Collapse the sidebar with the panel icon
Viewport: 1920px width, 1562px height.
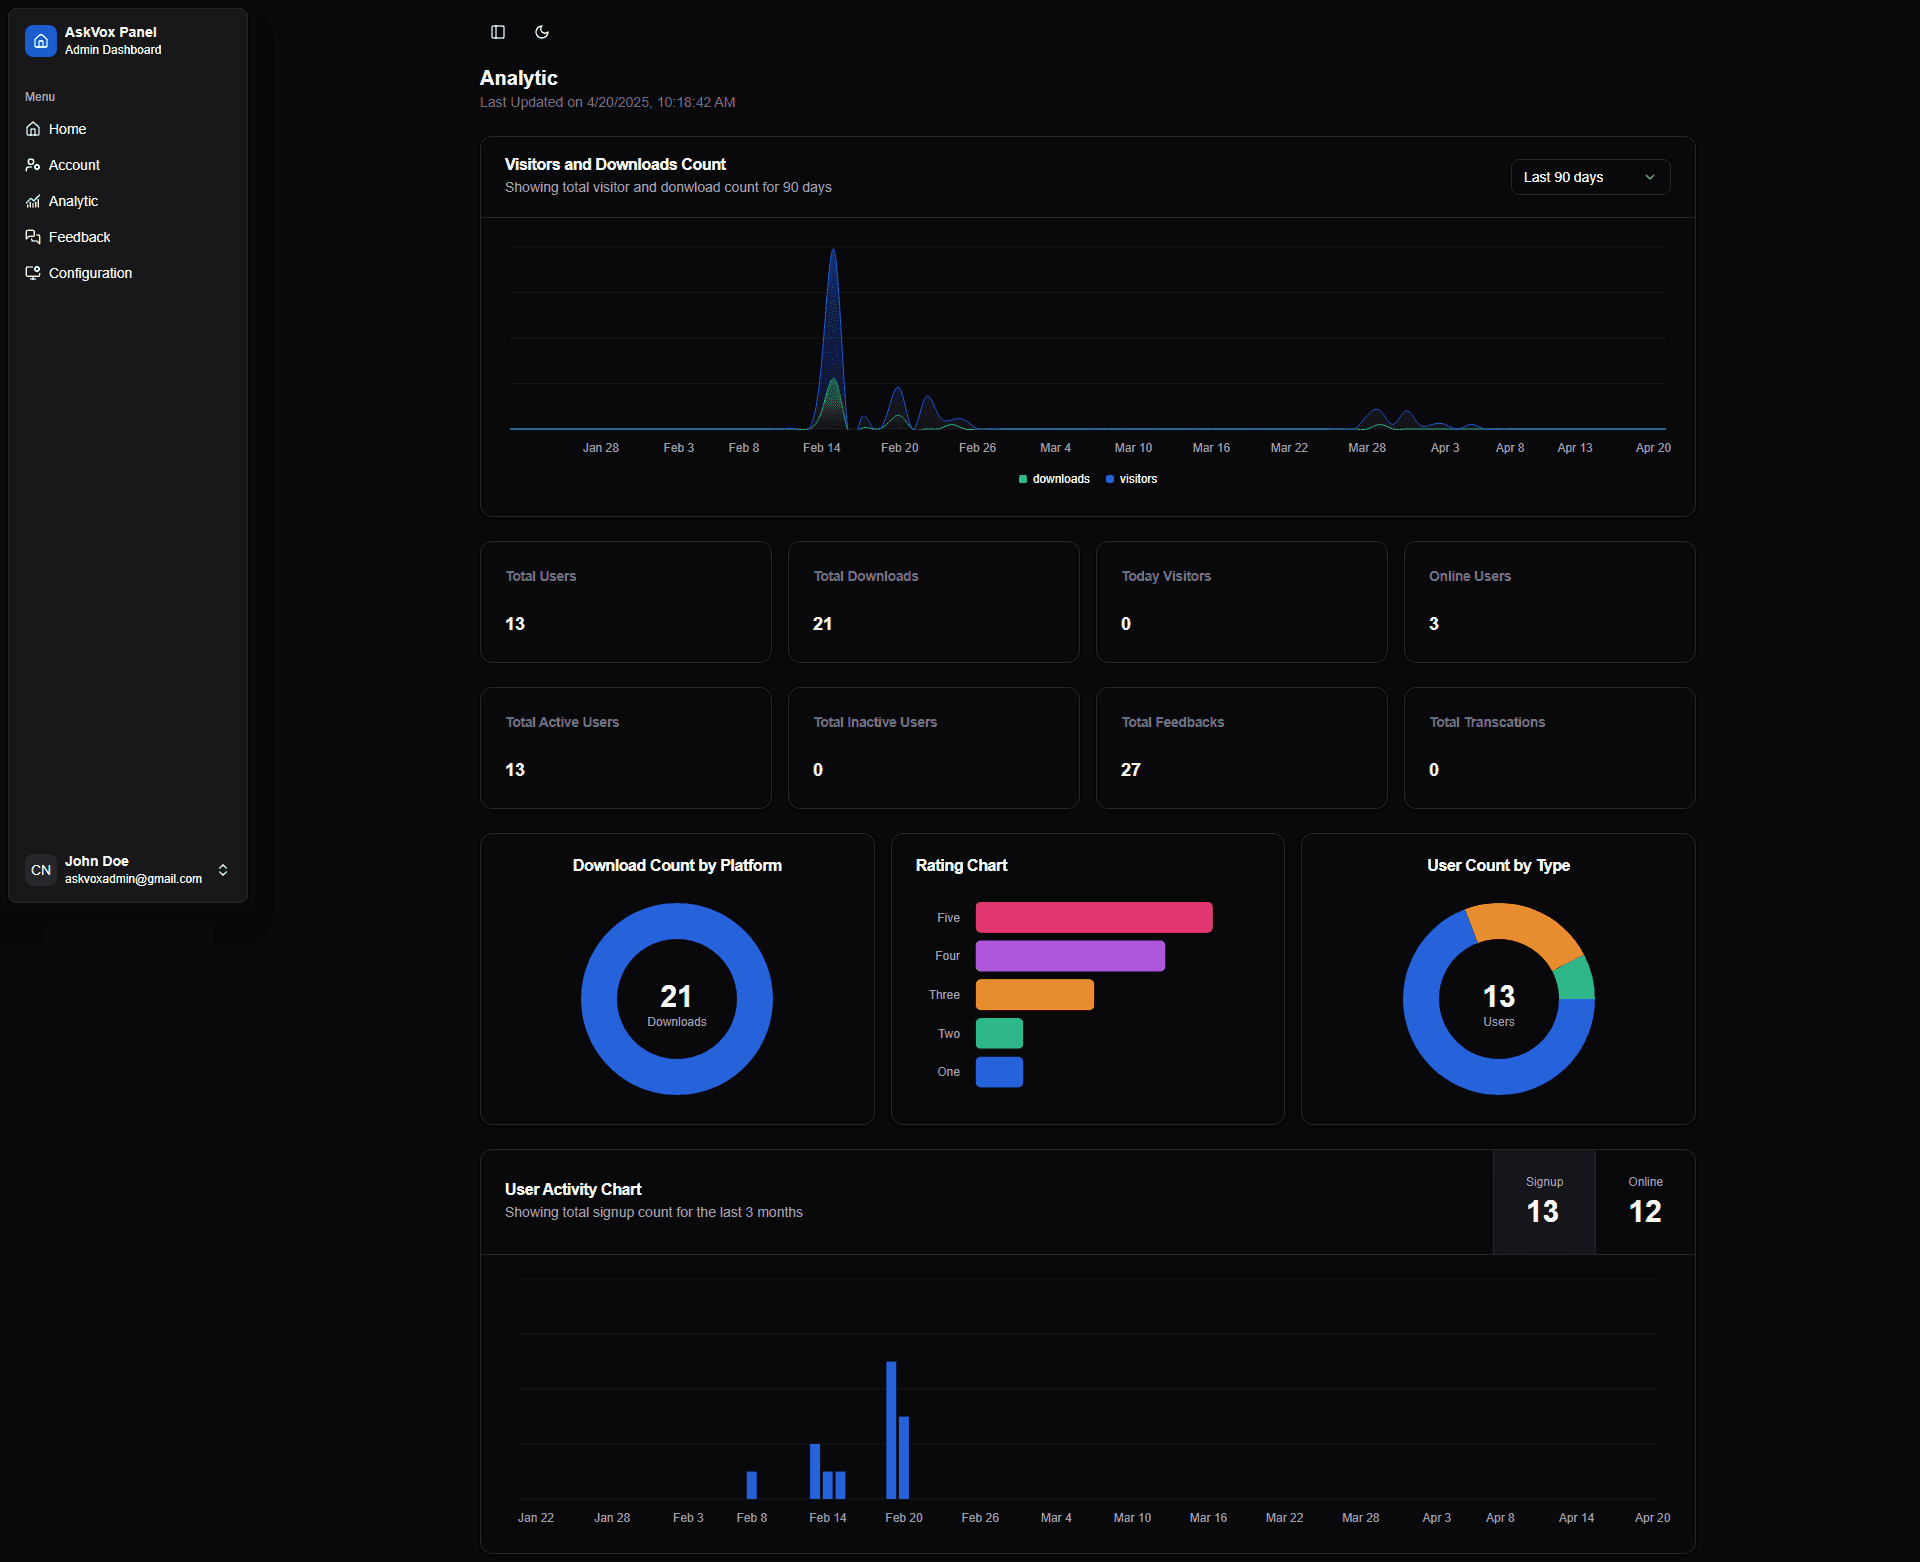497,32
